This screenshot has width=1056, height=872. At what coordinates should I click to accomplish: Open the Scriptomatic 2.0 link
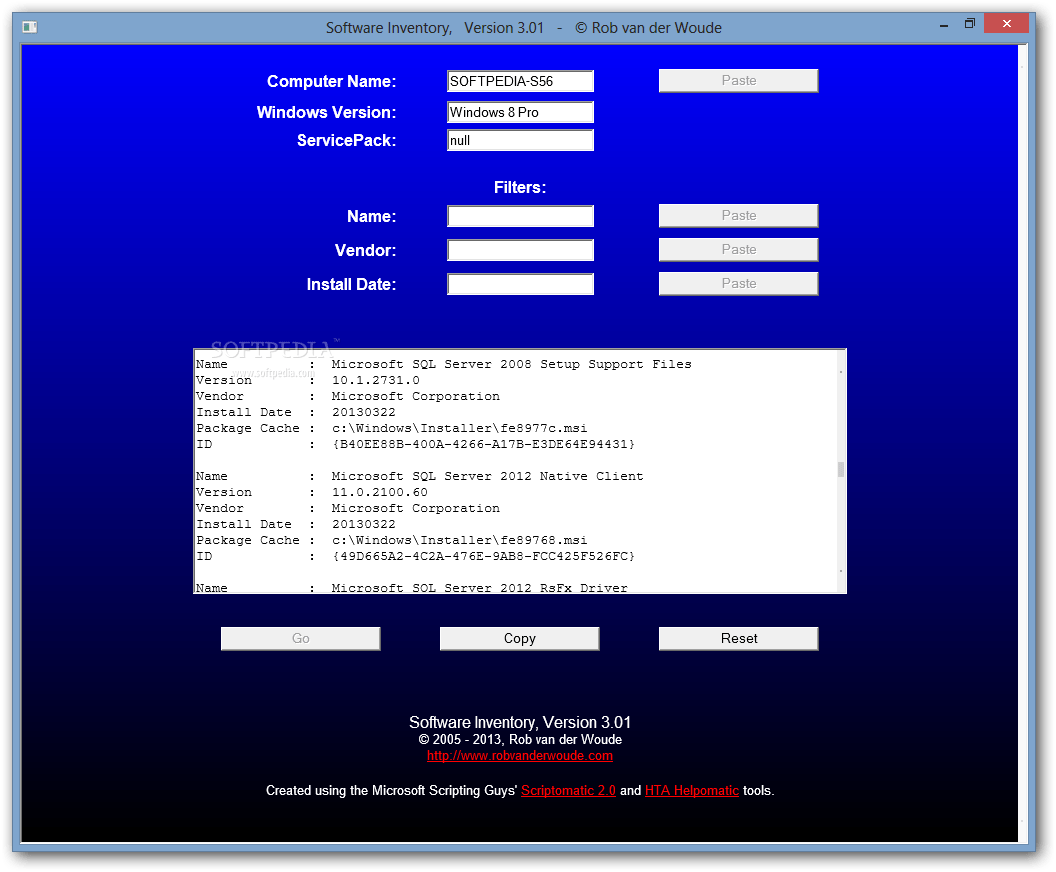tap(568, 791)
